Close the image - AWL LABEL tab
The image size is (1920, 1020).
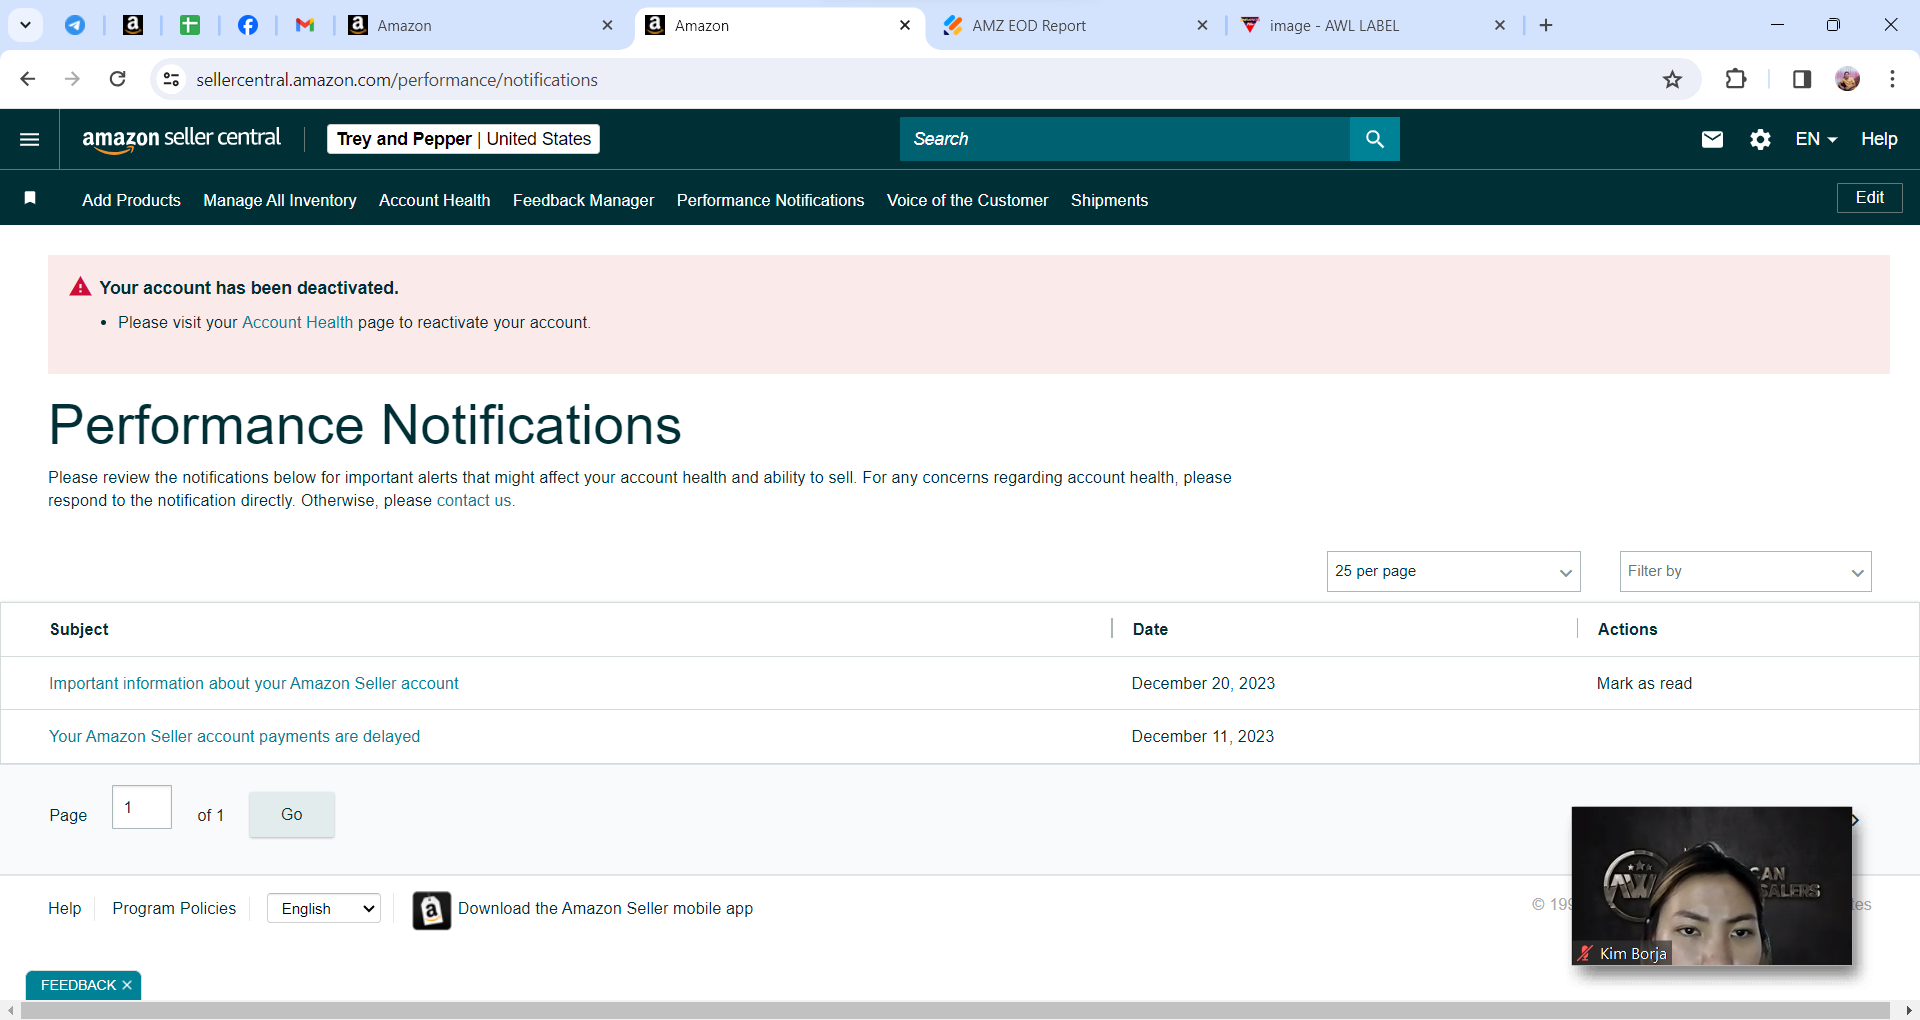pyautogui.click(x=1500, y=25)
